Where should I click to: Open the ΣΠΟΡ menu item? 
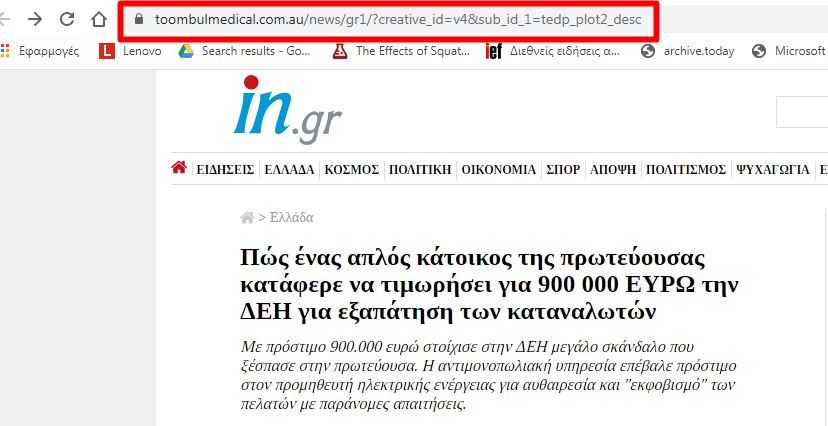coord(563,170)
